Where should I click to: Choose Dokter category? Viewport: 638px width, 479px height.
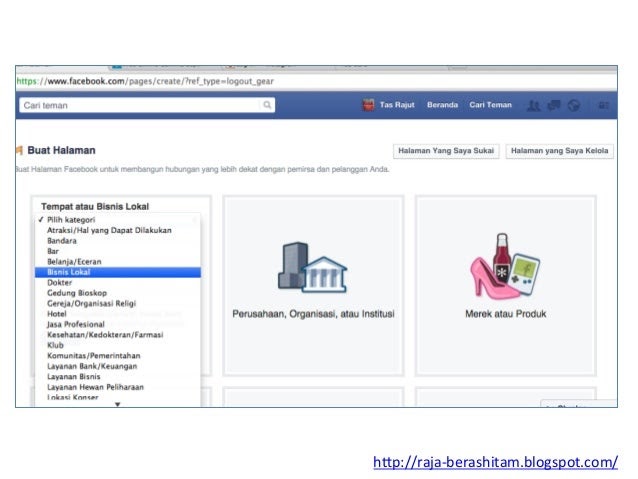click(118, 282)
